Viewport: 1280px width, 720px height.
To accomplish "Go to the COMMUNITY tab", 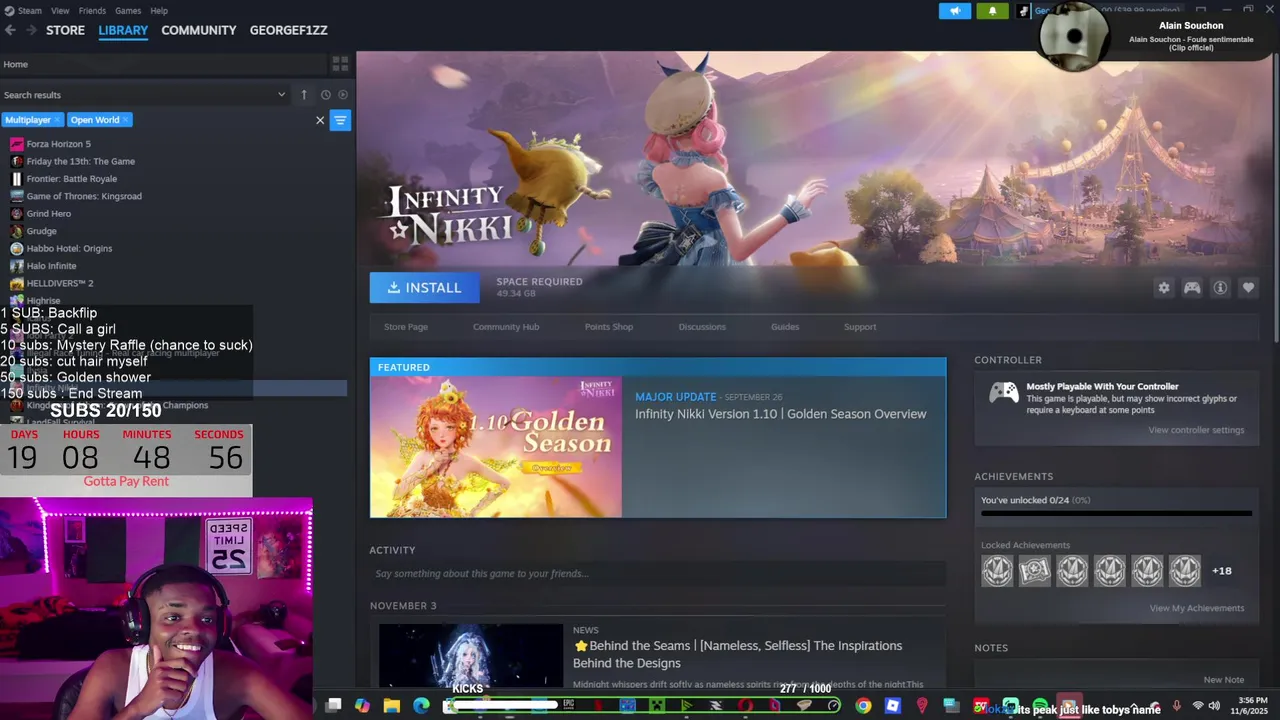I will click(x=199, y=30).
